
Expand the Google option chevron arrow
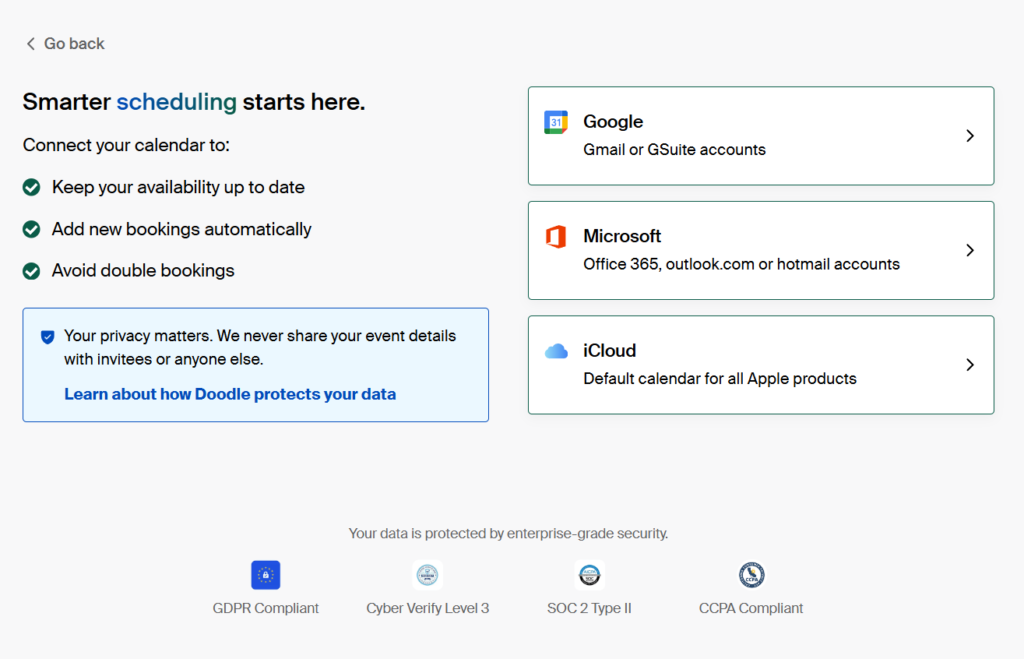[x=969, y=136]
